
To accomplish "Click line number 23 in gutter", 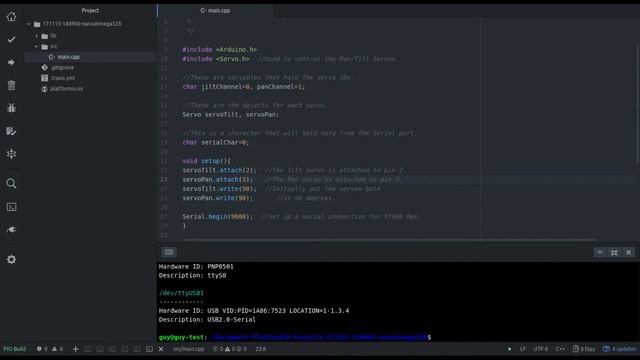I will coord(164,180).
